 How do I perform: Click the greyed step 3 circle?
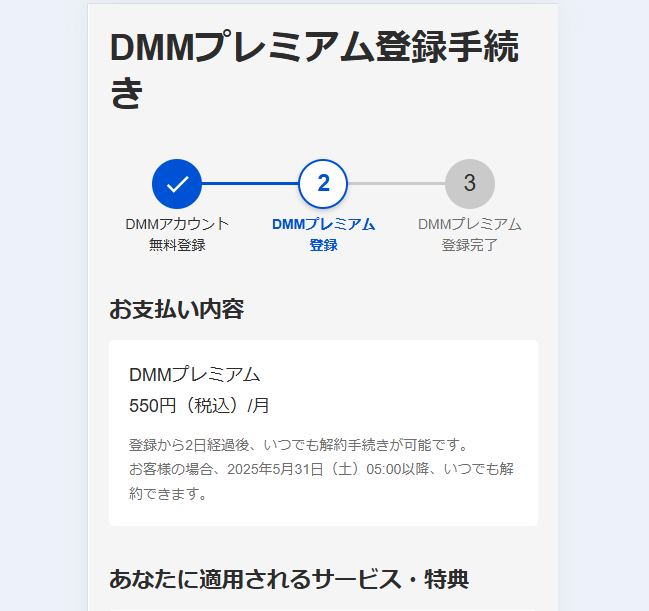pos(470,184)
